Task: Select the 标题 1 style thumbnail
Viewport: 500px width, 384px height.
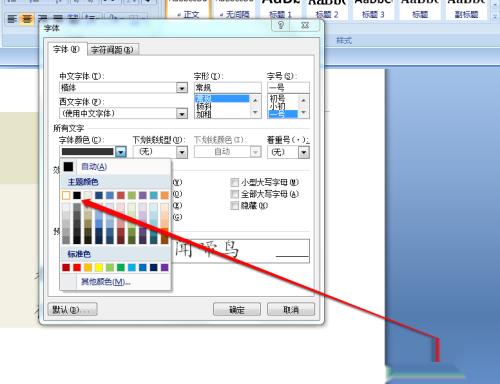Action: pyautogui.click(x=280, y=9)
